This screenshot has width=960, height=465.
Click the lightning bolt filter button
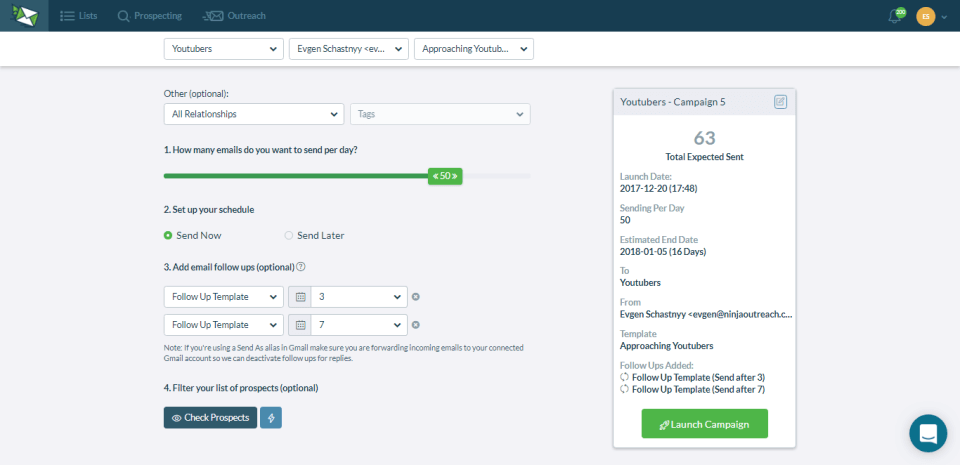click(x=271, y=418)
